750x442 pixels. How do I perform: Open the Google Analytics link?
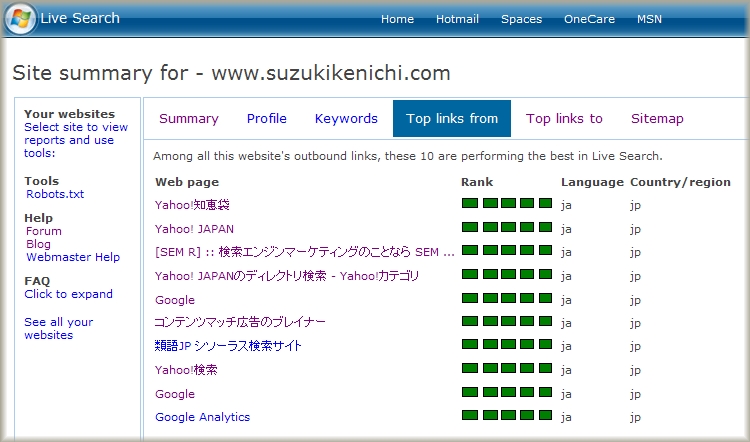pos(202,417)
